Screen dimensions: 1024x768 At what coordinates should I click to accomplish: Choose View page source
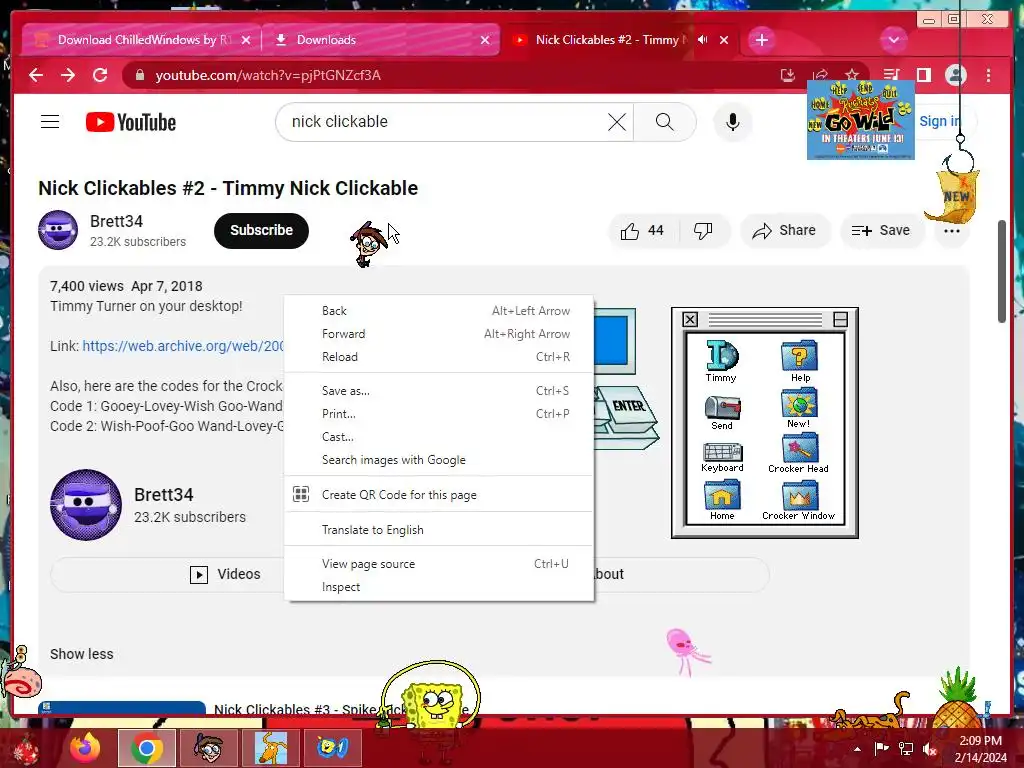[x=438, y=564]
